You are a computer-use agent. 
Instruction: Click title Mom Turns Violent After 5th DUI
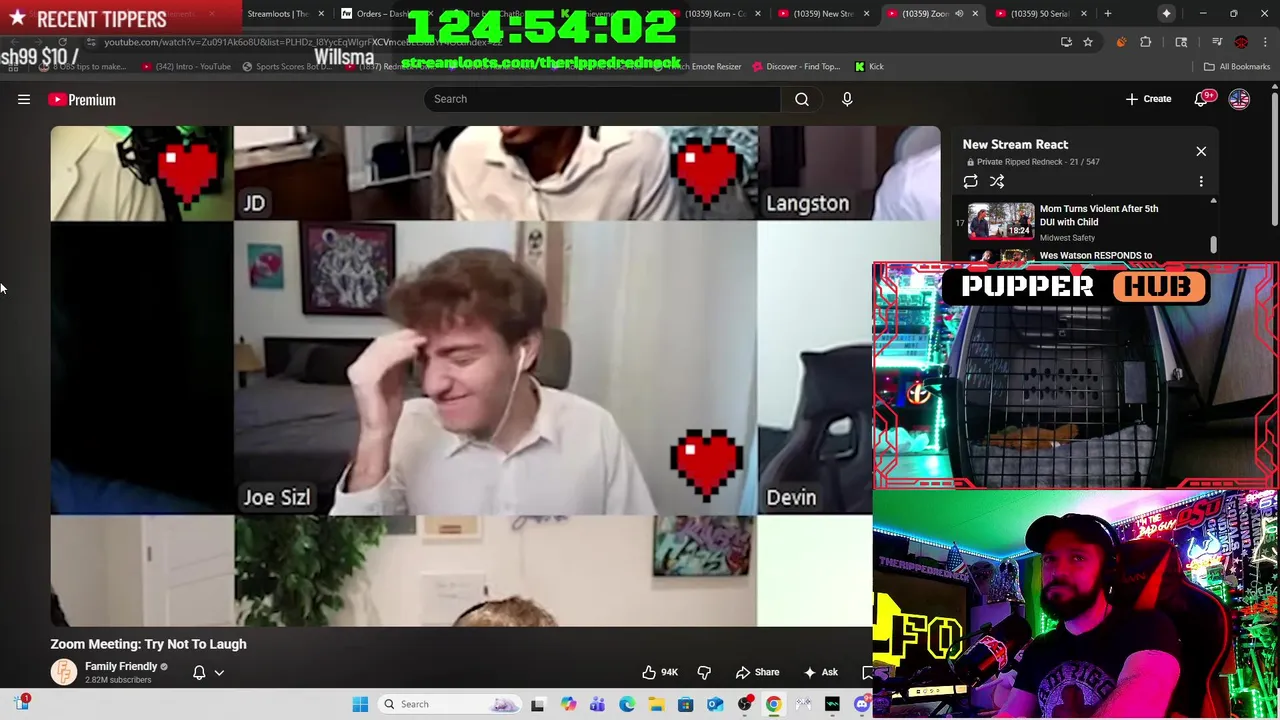tap(1099, 215)
